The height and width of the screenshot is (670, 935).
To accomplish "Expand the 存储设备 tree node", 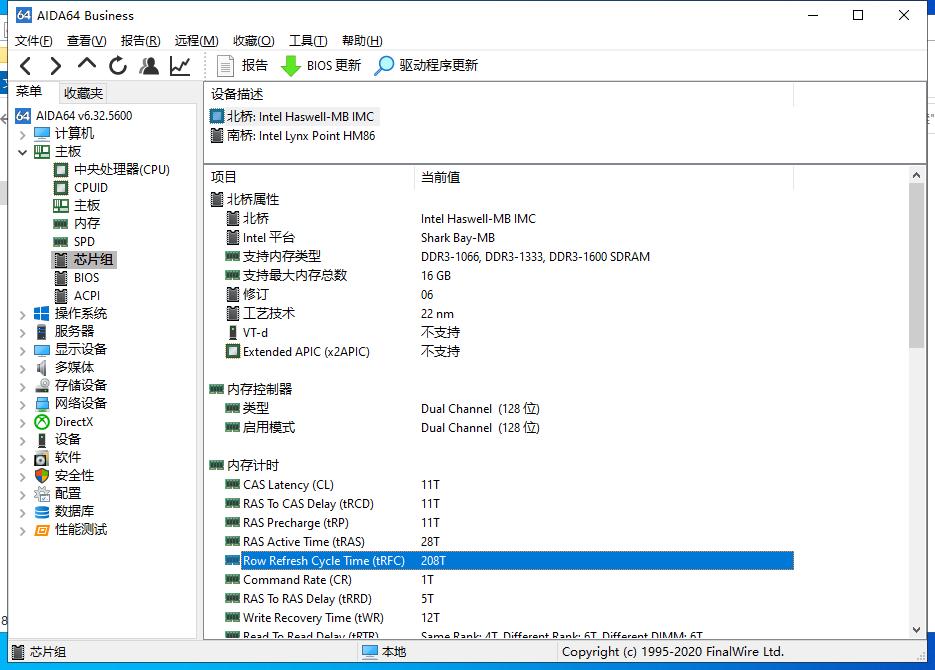I will click(x=23, y=387).
